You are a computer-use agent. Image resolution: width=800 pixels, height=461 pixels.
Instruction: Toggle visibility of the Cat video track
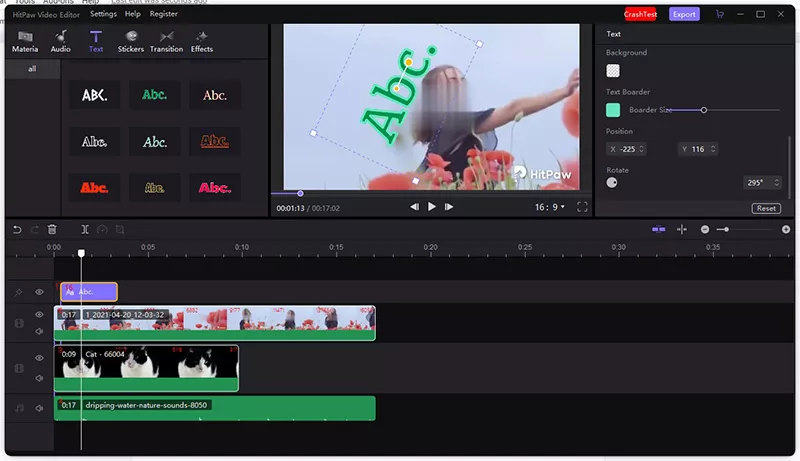40,358
